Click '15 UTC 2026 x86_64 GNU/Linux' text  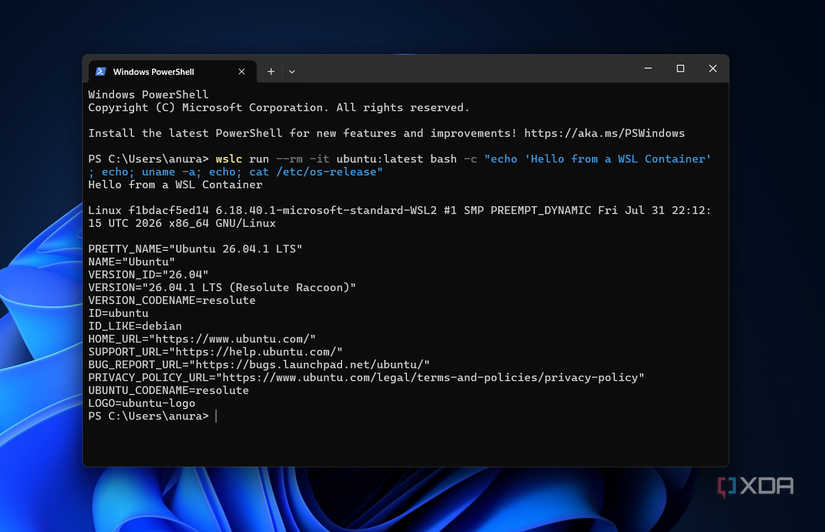click(182, 223)
